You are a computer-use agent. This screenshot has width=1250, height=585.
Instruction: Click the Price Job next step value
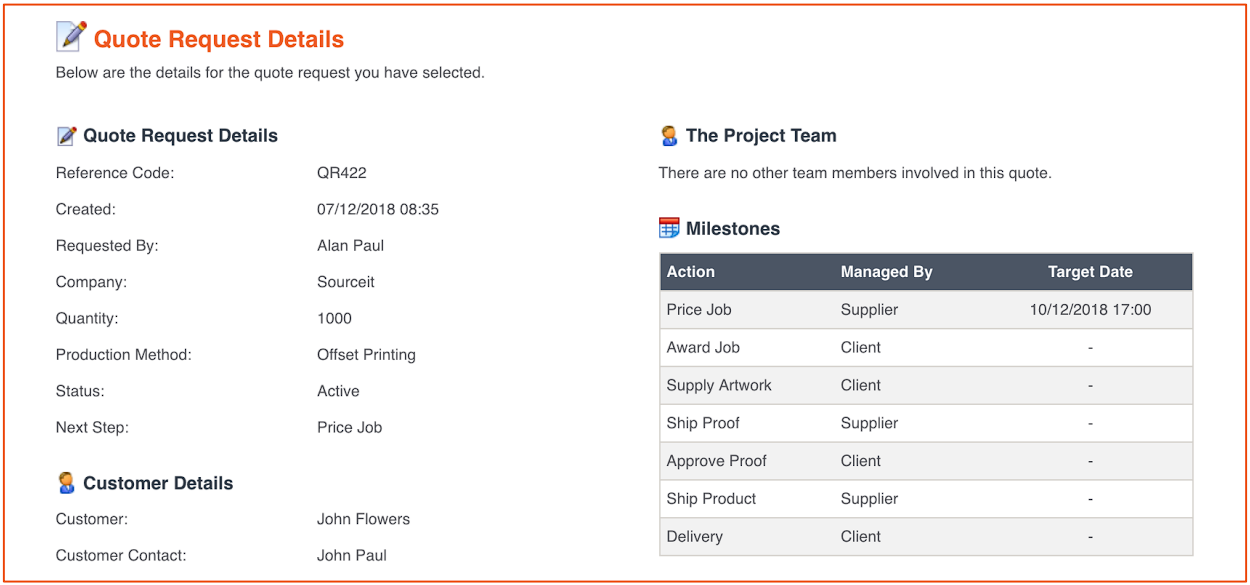point(349,428)
